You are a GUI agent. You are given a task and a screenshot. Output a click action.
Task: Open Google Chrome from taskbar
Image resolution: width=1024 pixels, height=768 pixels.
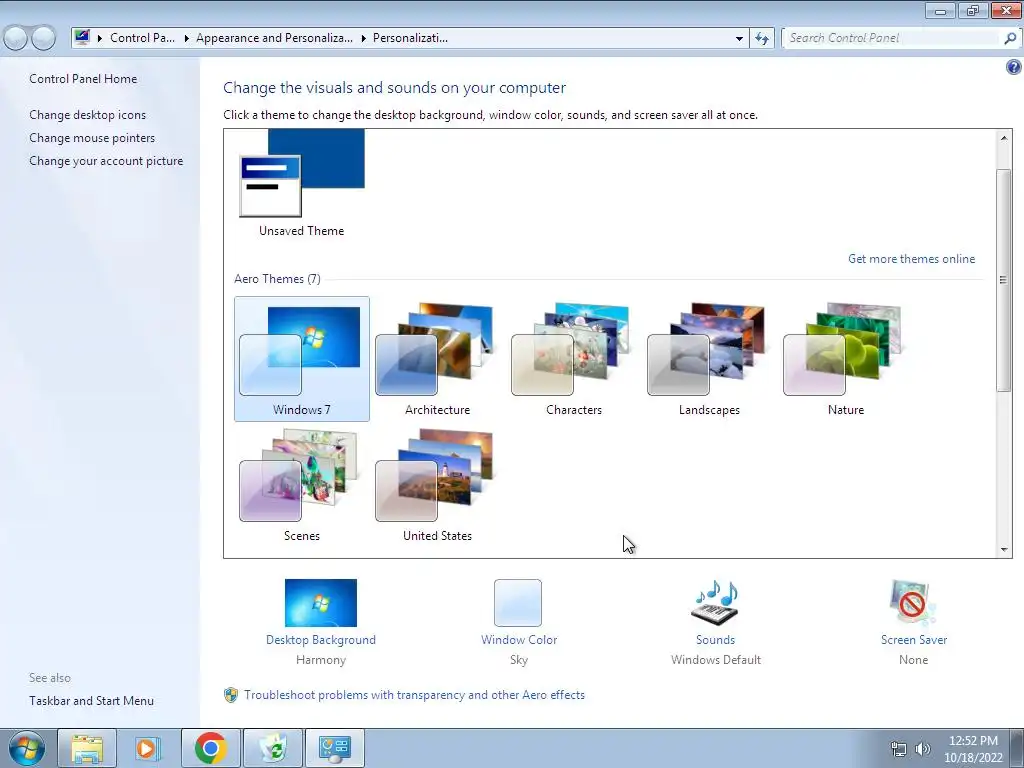click(x=210, y=748)
